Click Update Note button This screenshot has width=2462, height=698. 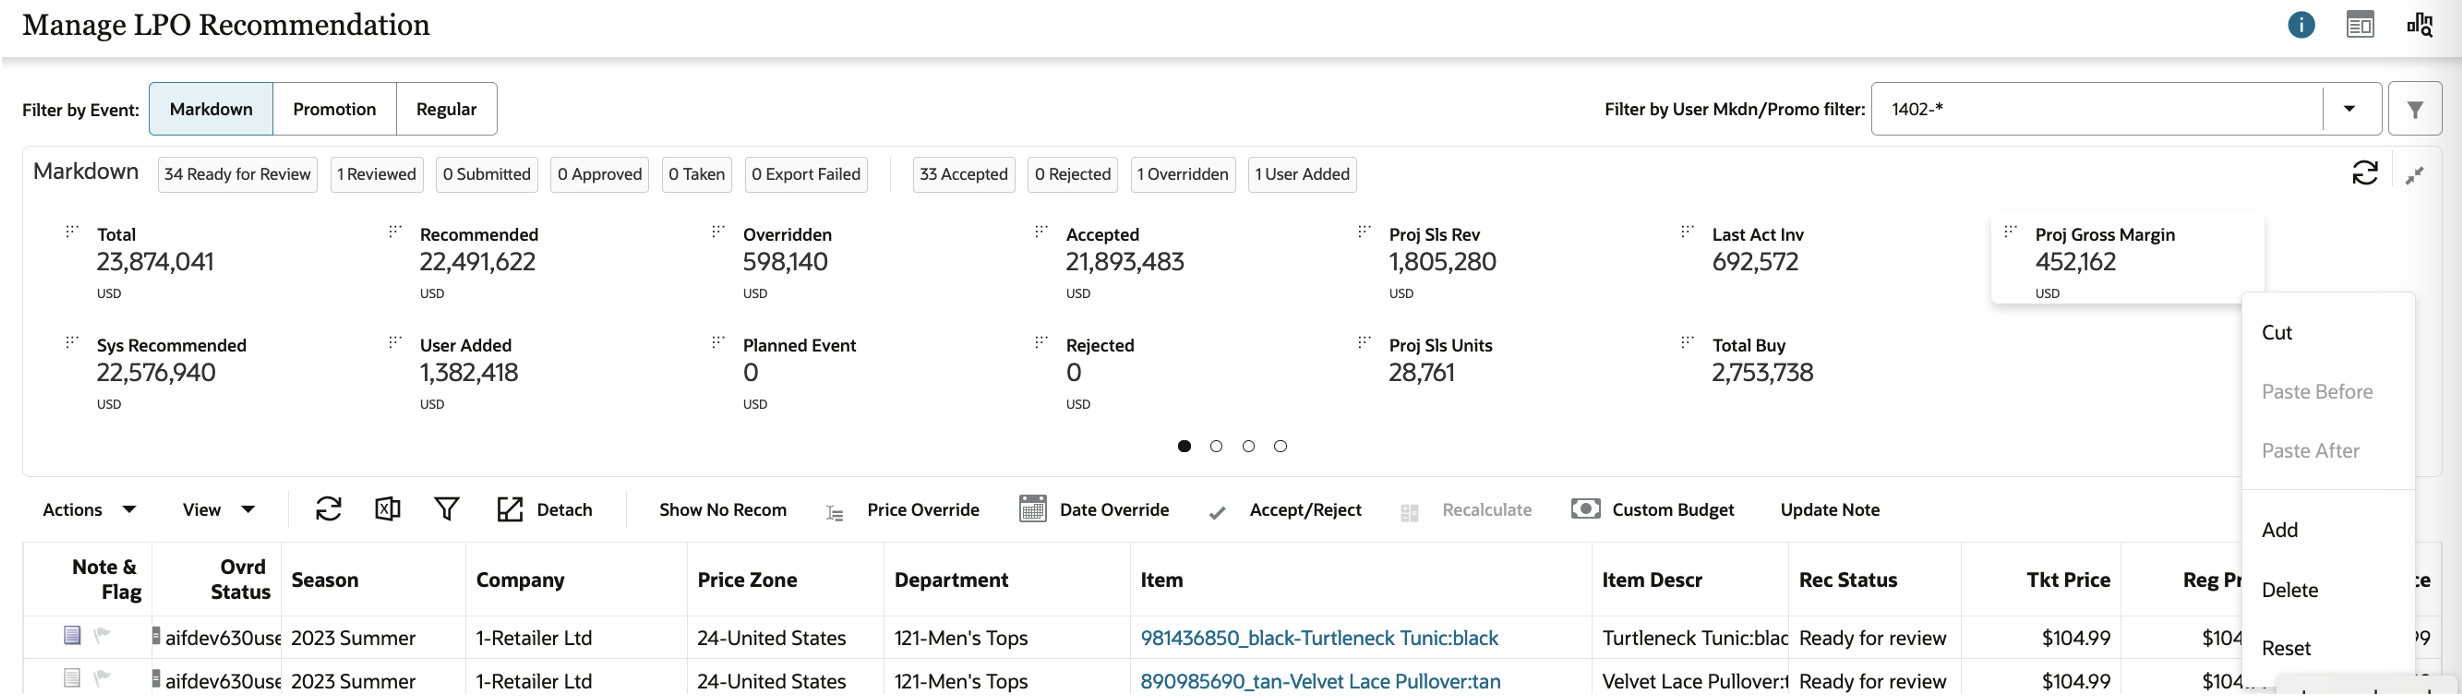point(1830,510)
